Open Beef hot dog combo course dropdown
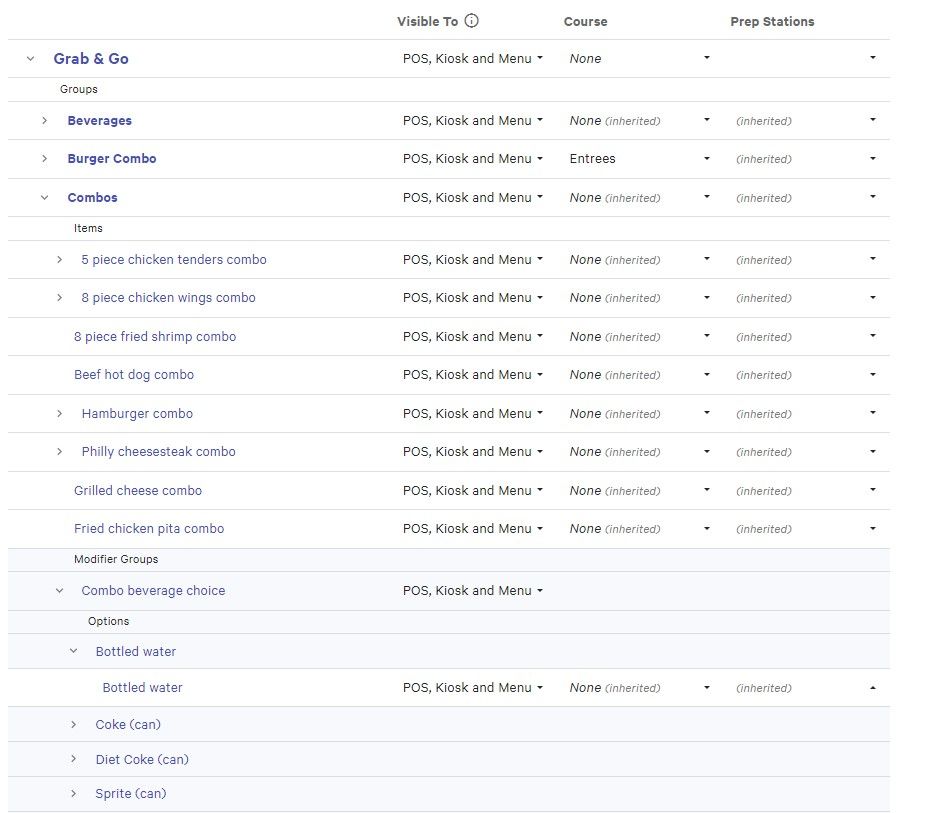Image resolution: width=927 pixels, height=813 pixels. [x=706, y=375]
